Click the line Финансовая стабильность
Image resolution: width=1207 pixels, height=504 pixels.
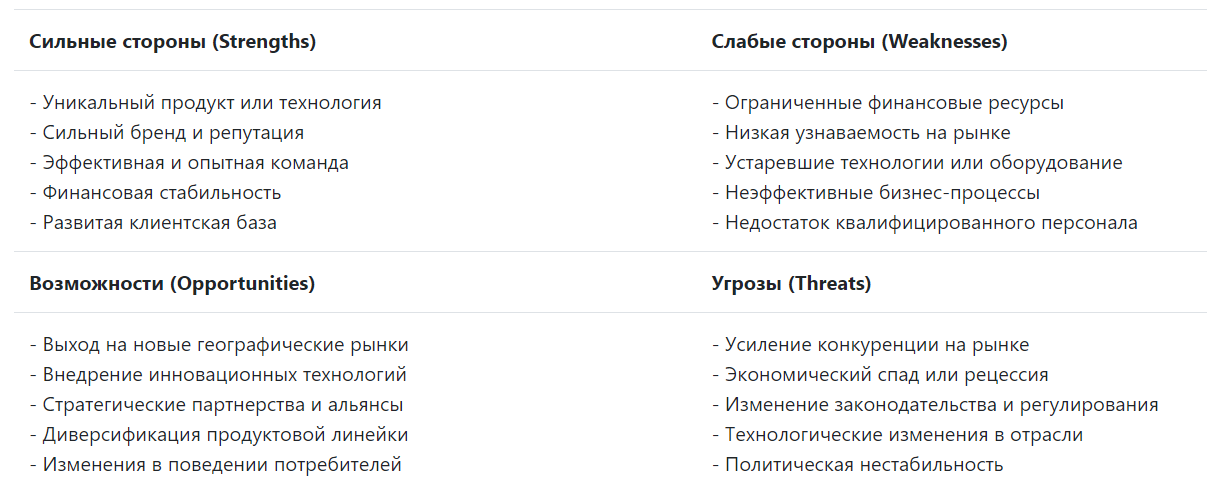tap(155, 193)
